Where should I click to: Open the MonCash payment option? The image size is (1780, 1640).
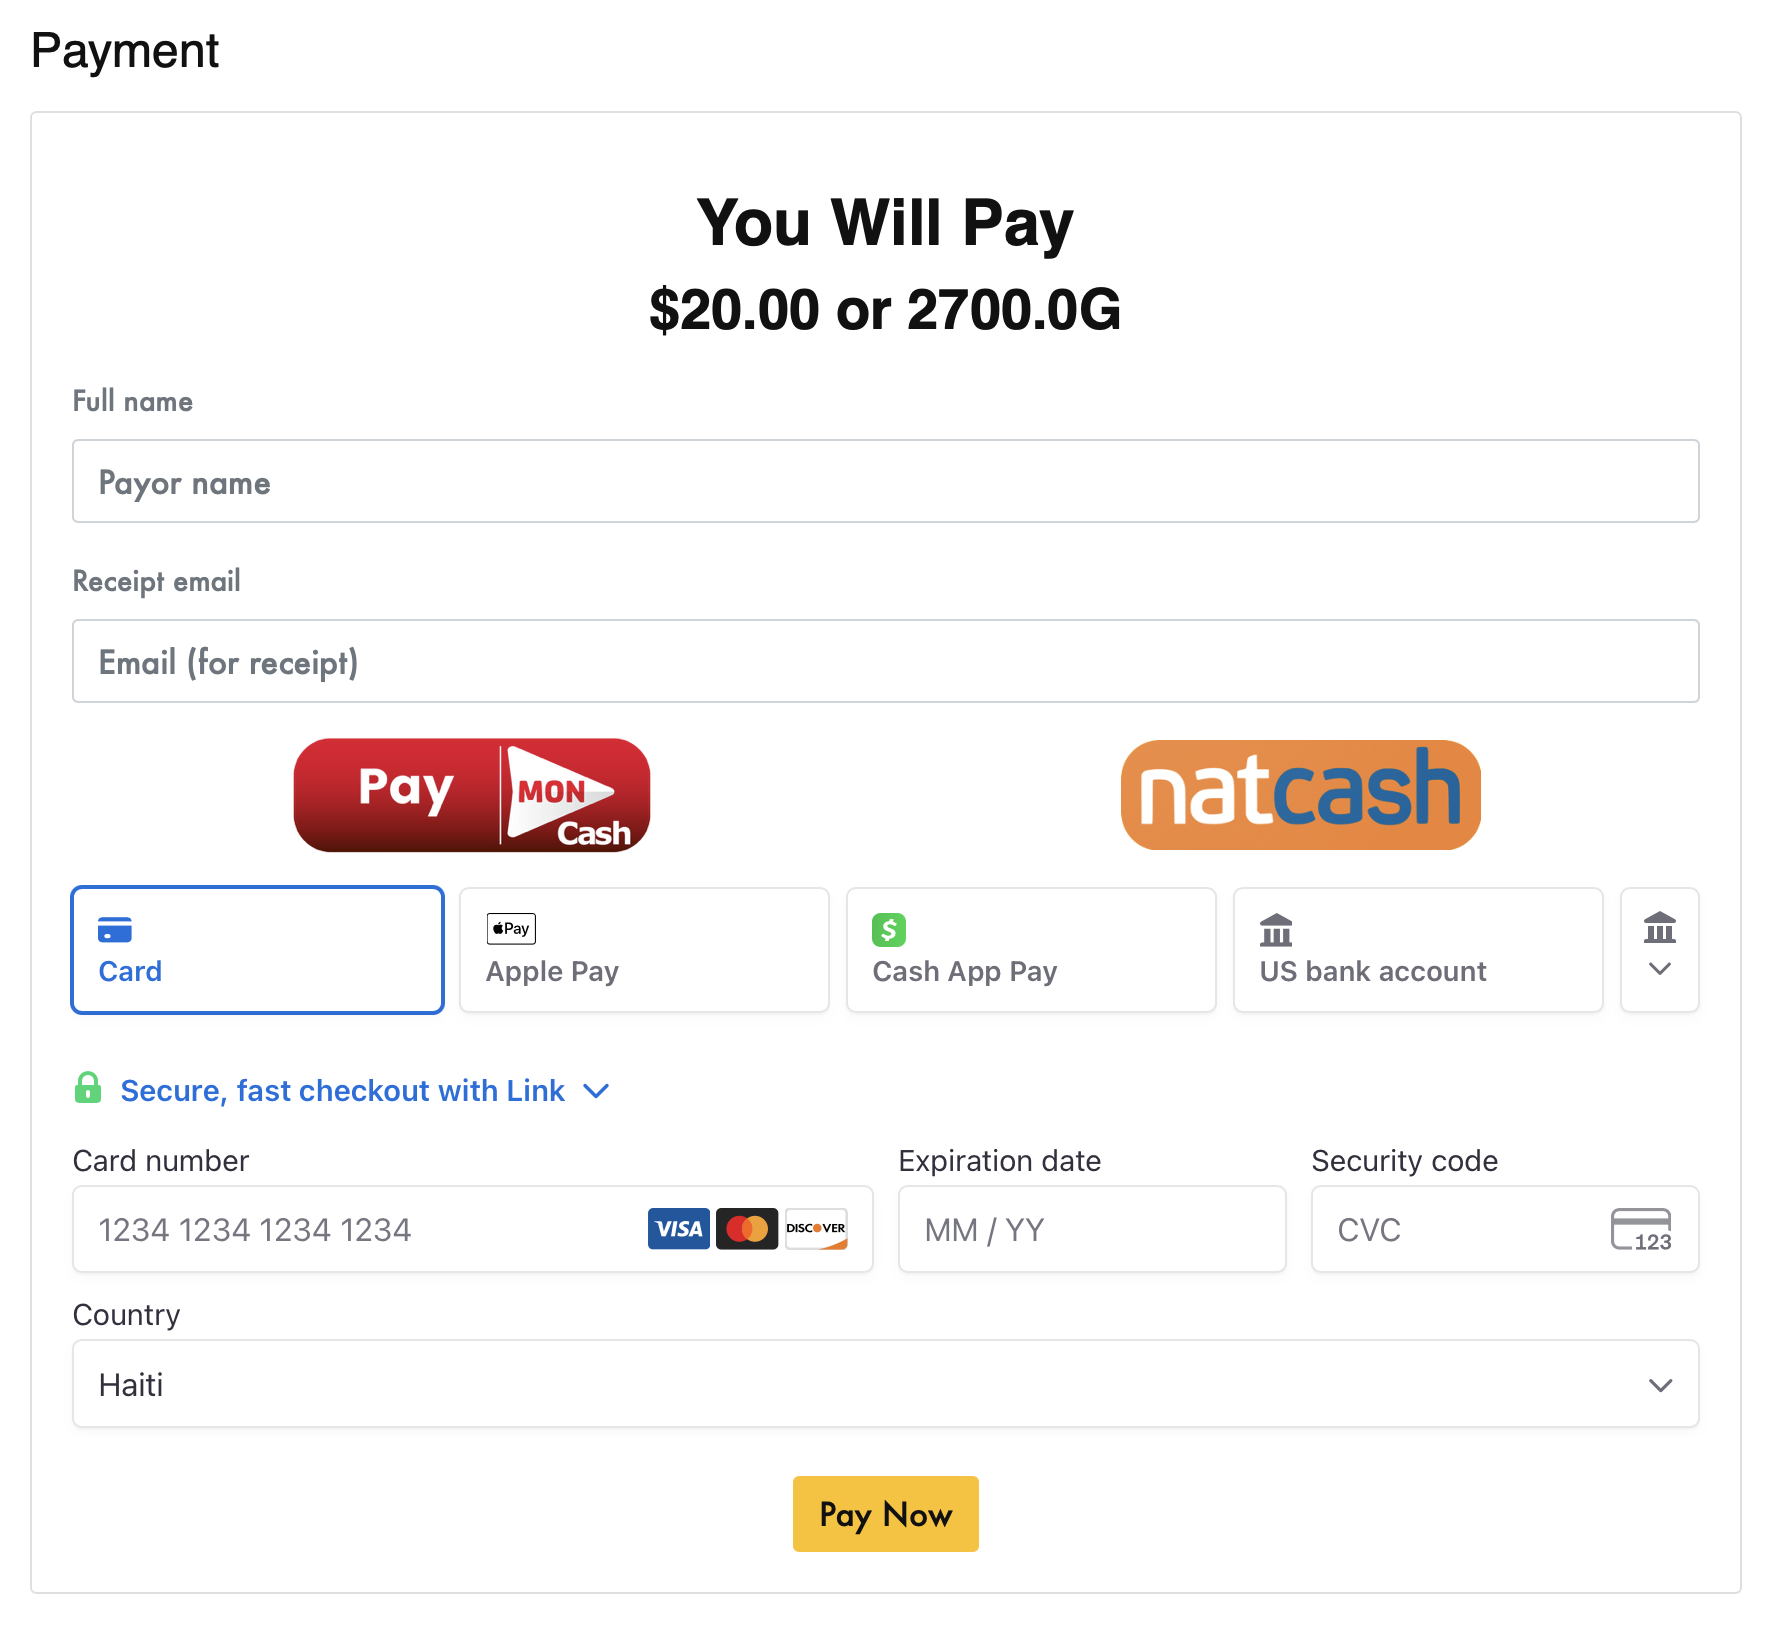[x=471, y=795]
